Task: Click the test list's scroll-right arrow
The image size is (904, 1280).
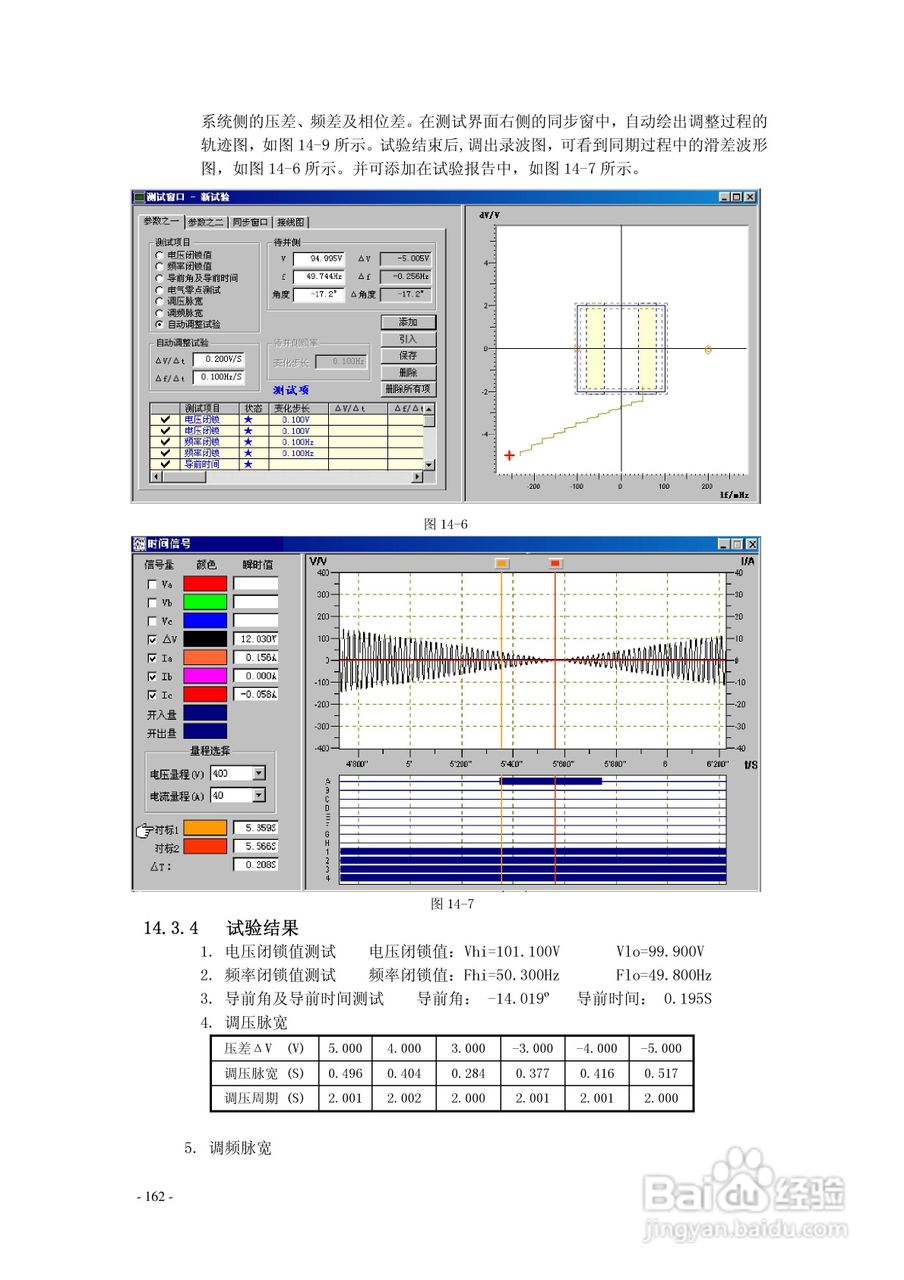Action: pos(418,477)
